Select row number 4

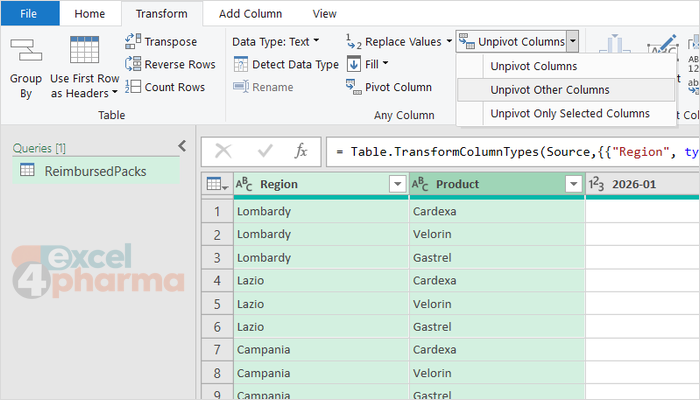click(217, 280)
